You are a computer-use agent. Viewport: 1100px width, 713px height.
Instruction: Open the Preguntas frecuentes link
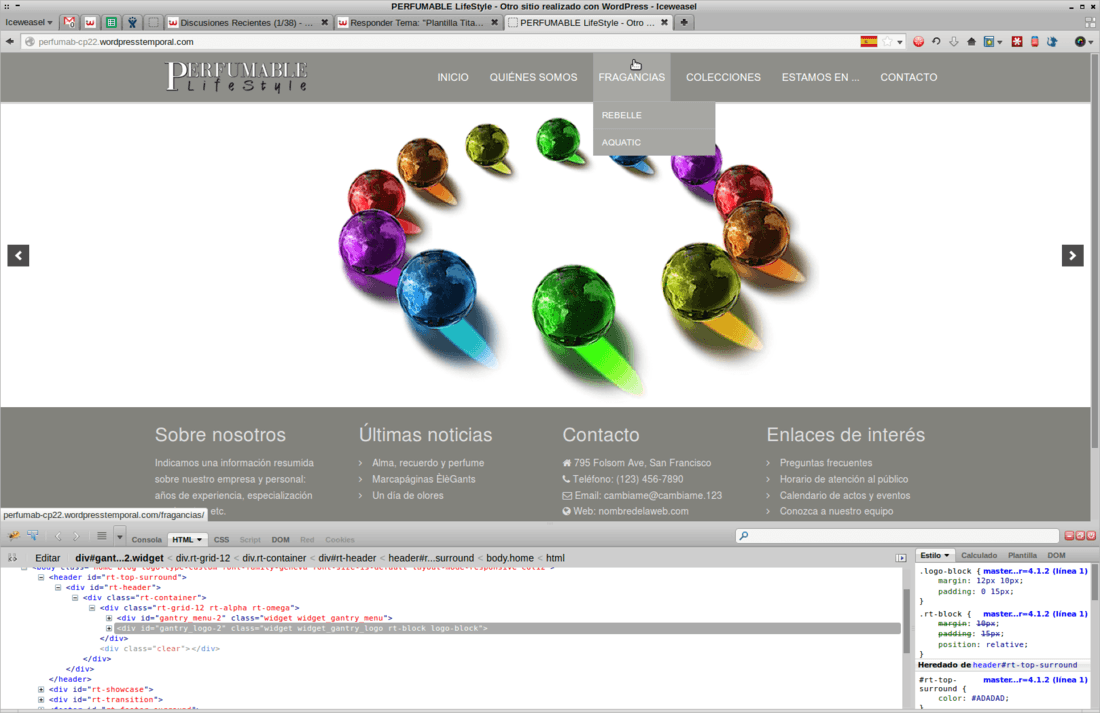coord(826,462)
